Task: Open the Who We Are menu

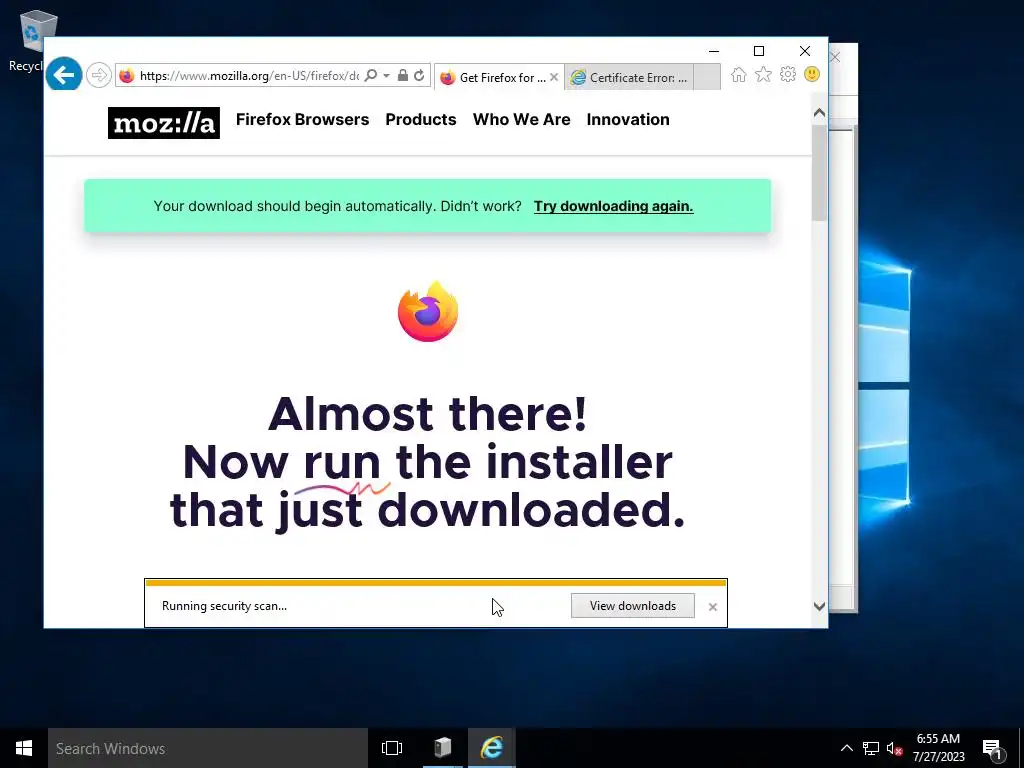Action: (x=521, y=120)
